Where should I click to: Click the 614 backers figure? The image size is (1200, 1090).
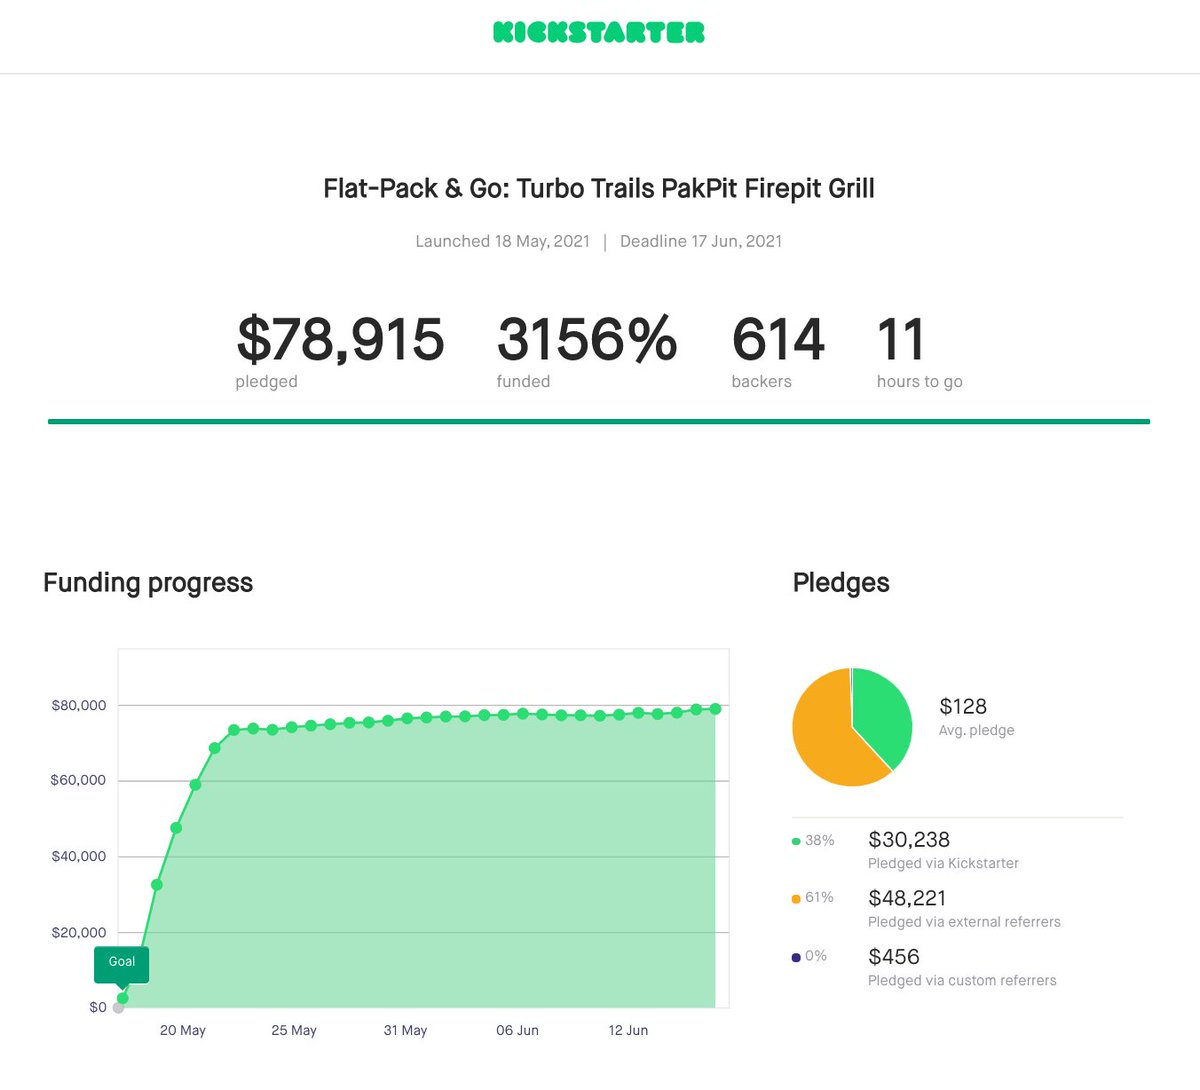point(778,339)
